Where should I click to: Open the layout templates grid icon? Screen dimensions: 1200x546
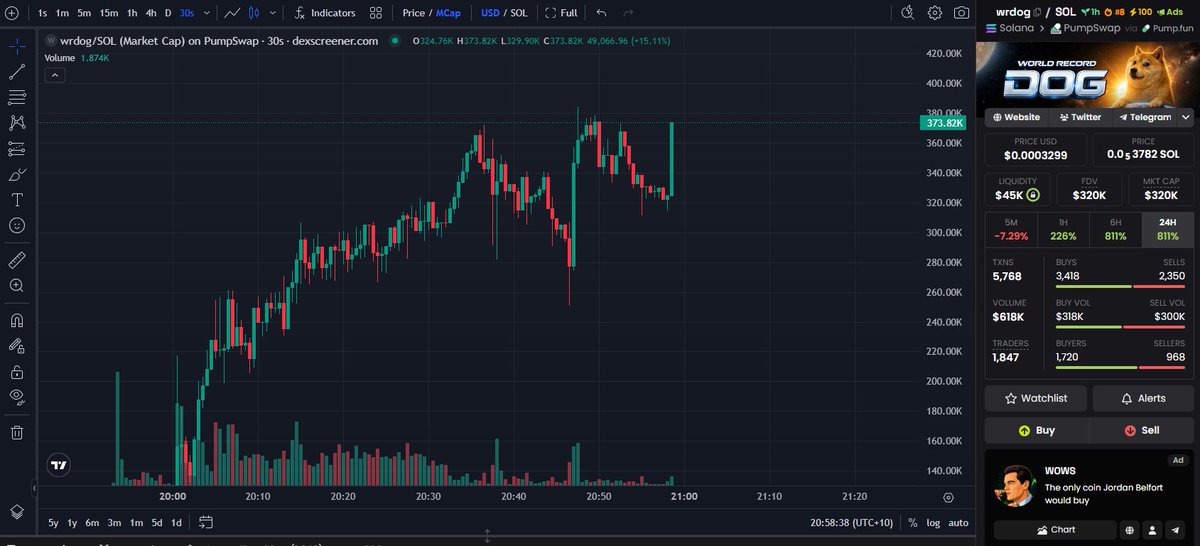375,13
